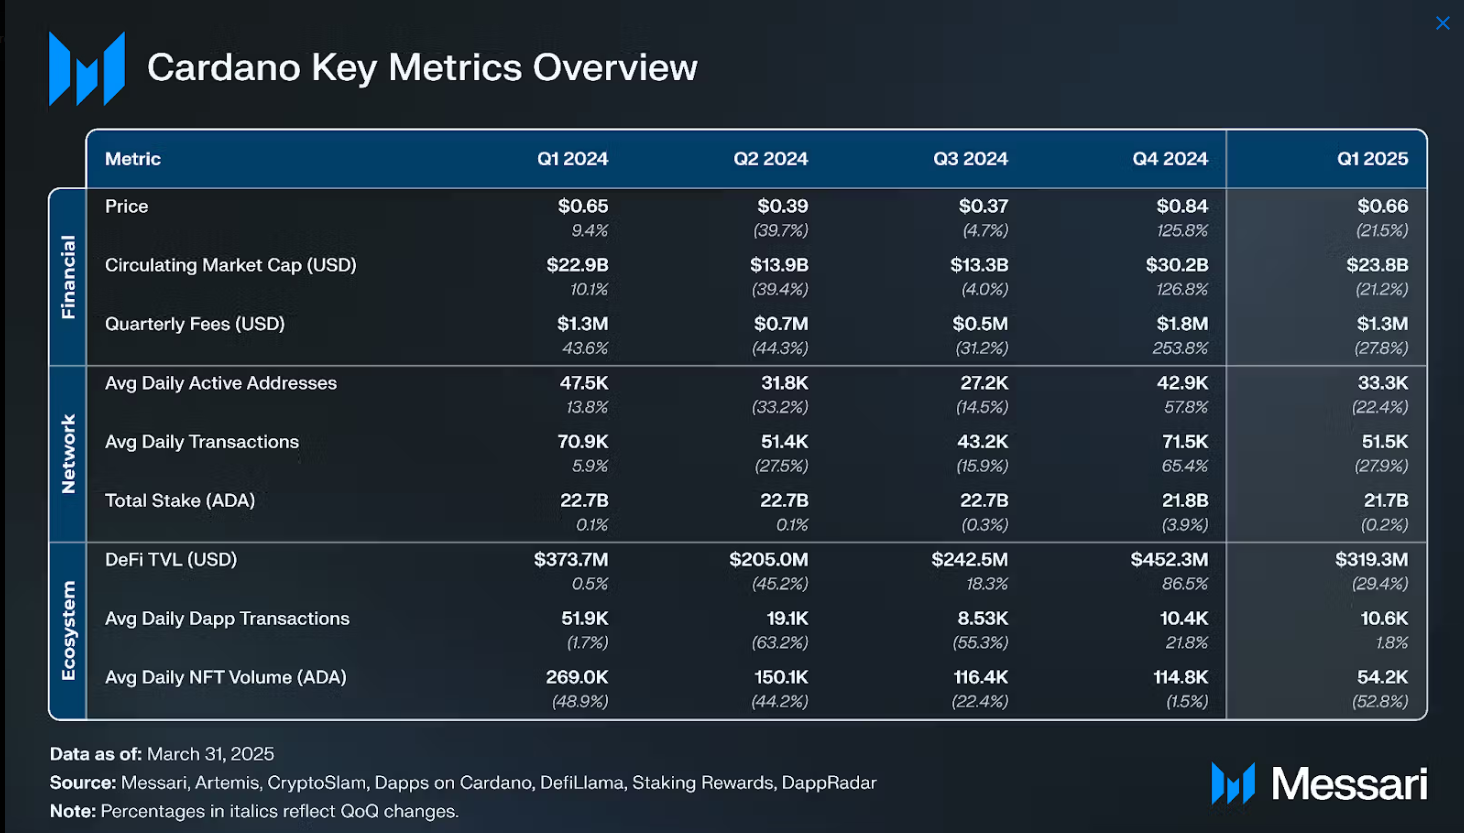Click the Avg Daily Active Addresses row label
The width and height of the screenshot is (1464, 833).
[x=221, y=383]
